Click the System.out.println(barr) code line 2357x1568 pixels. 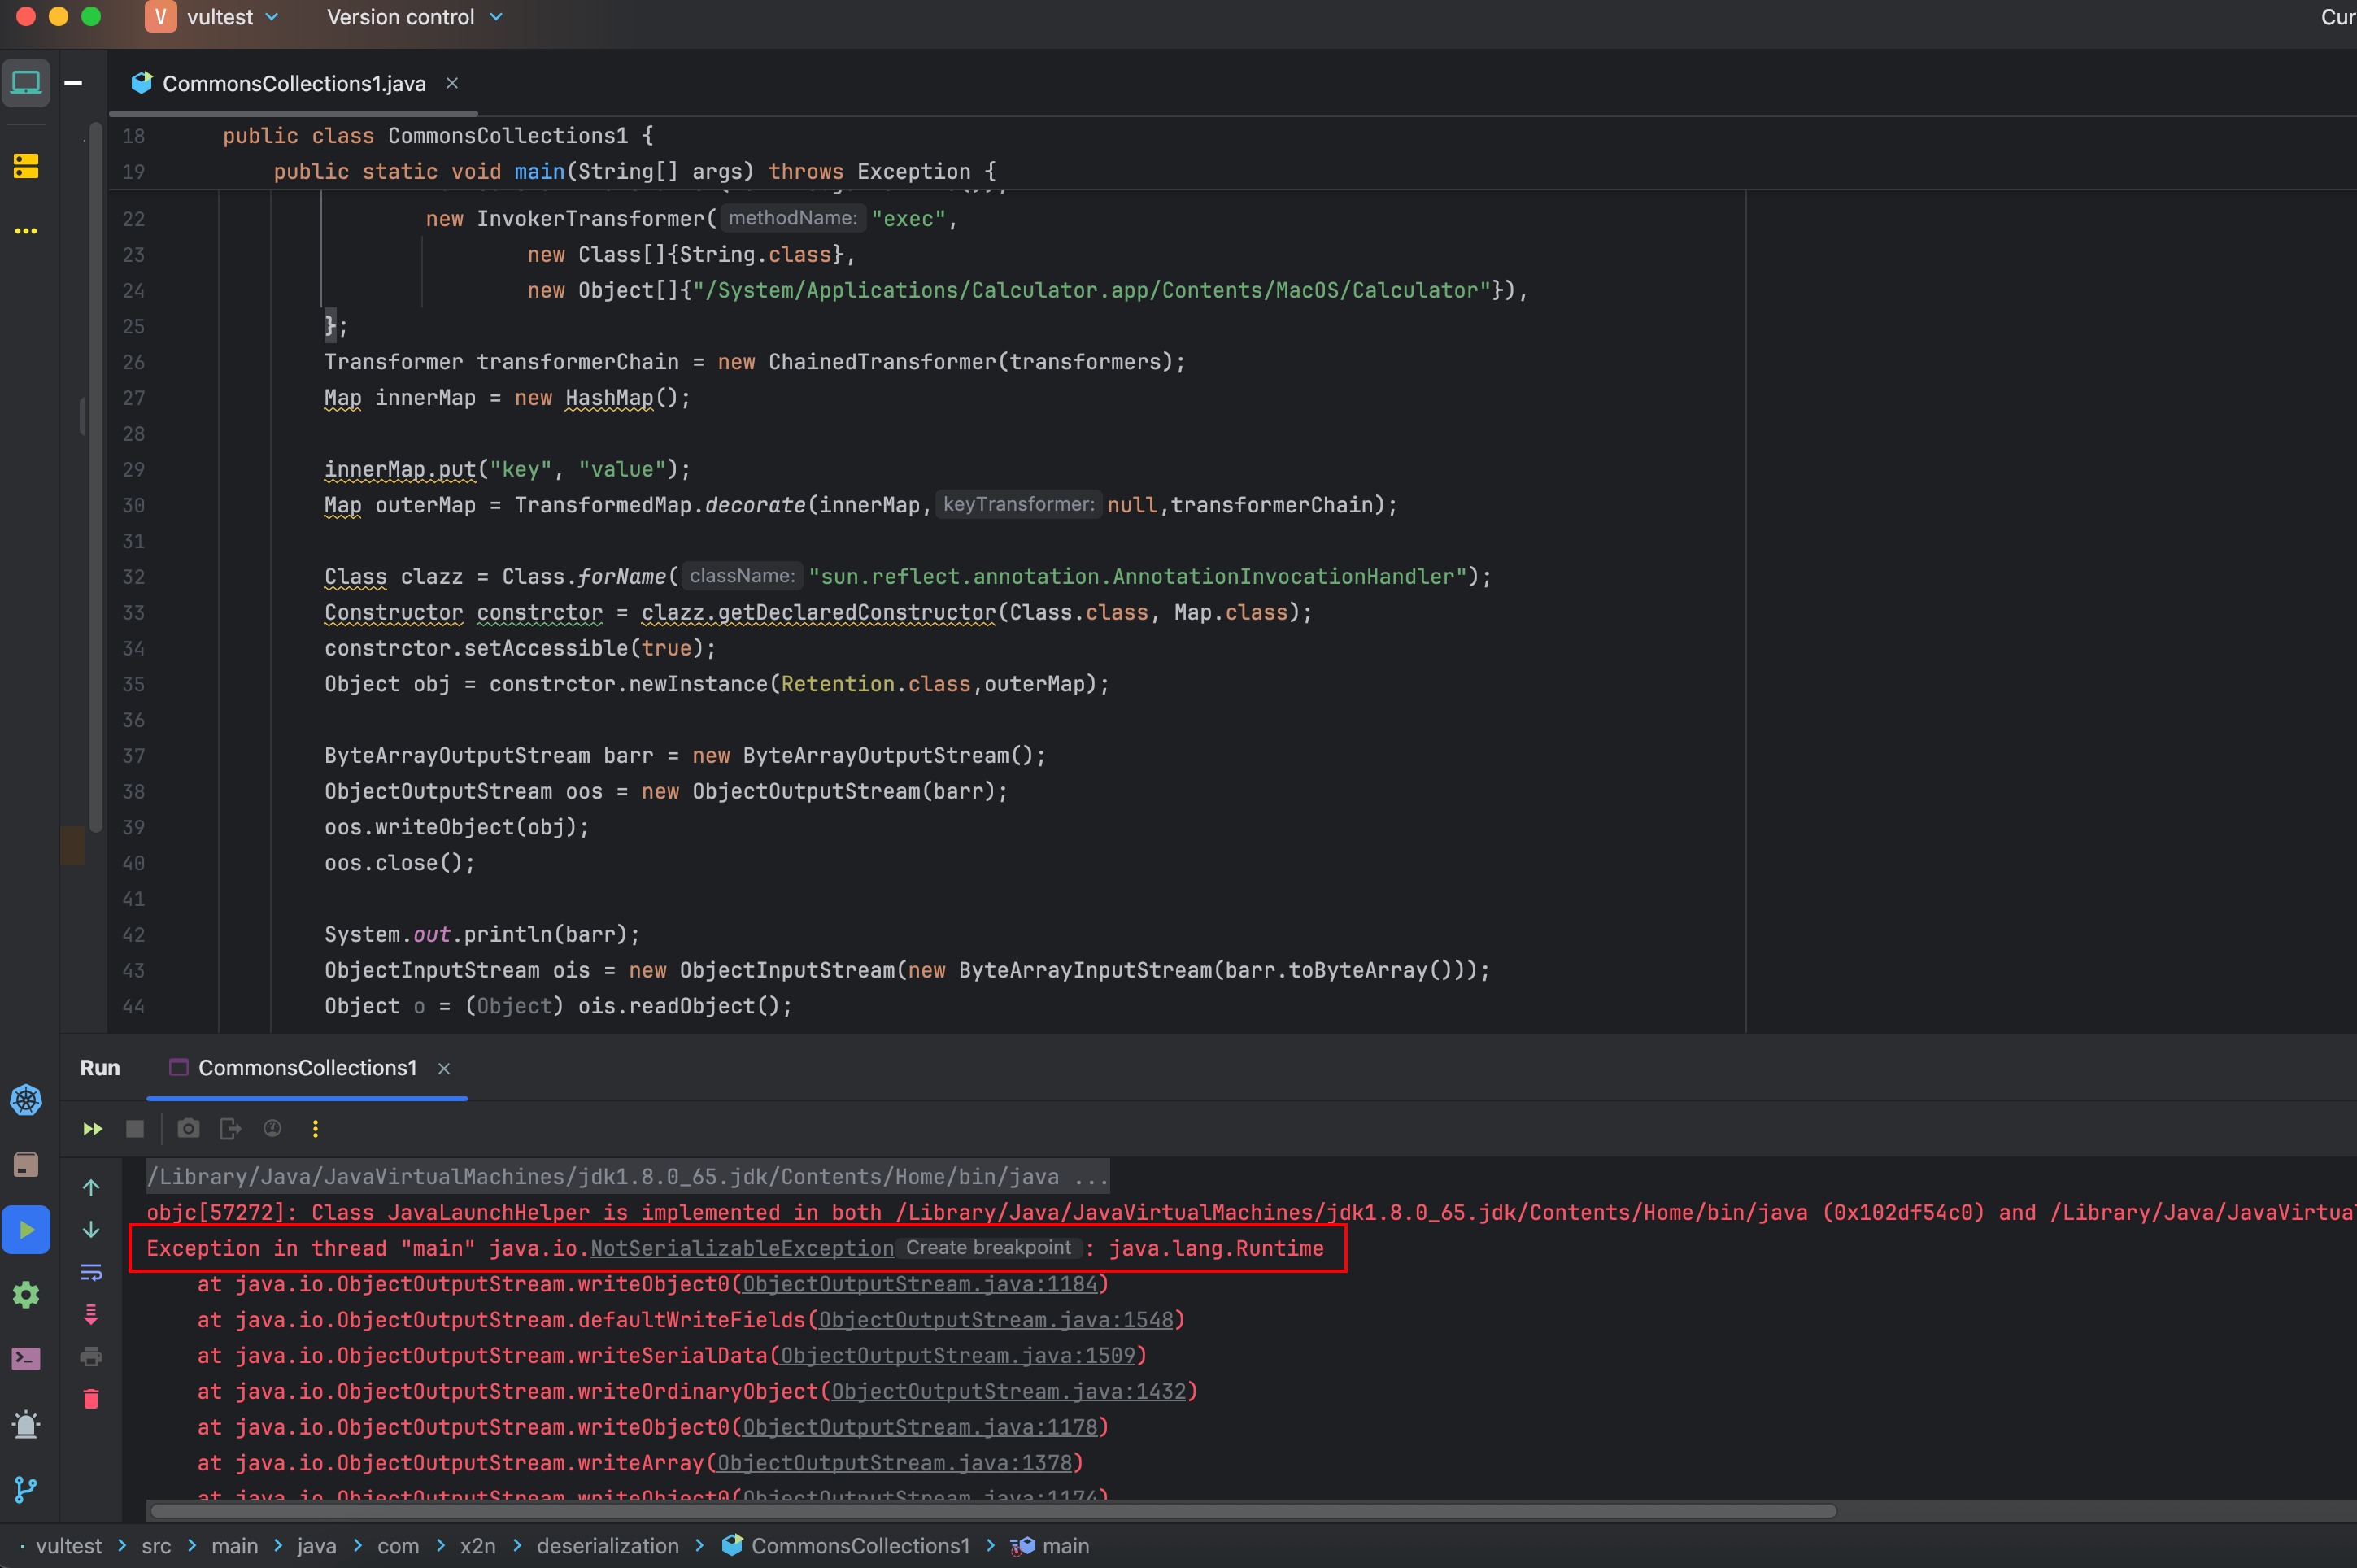pos(482,934)
